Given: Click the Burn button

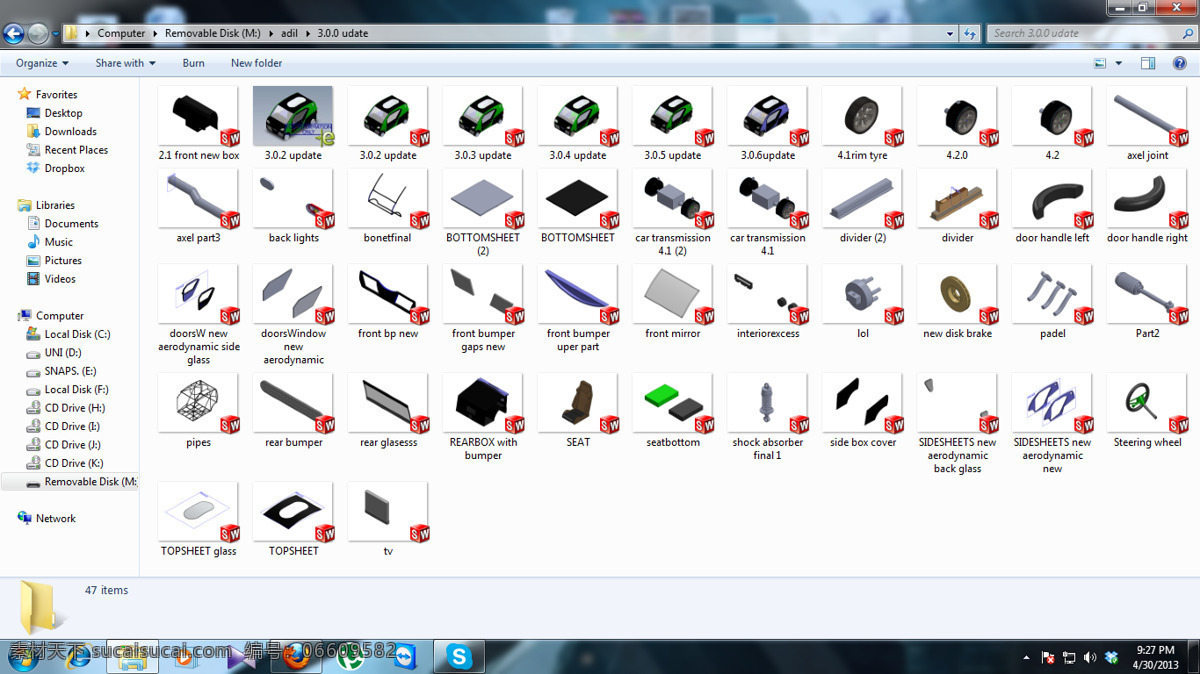Looking at the screenshot, I should click(193, 63).
